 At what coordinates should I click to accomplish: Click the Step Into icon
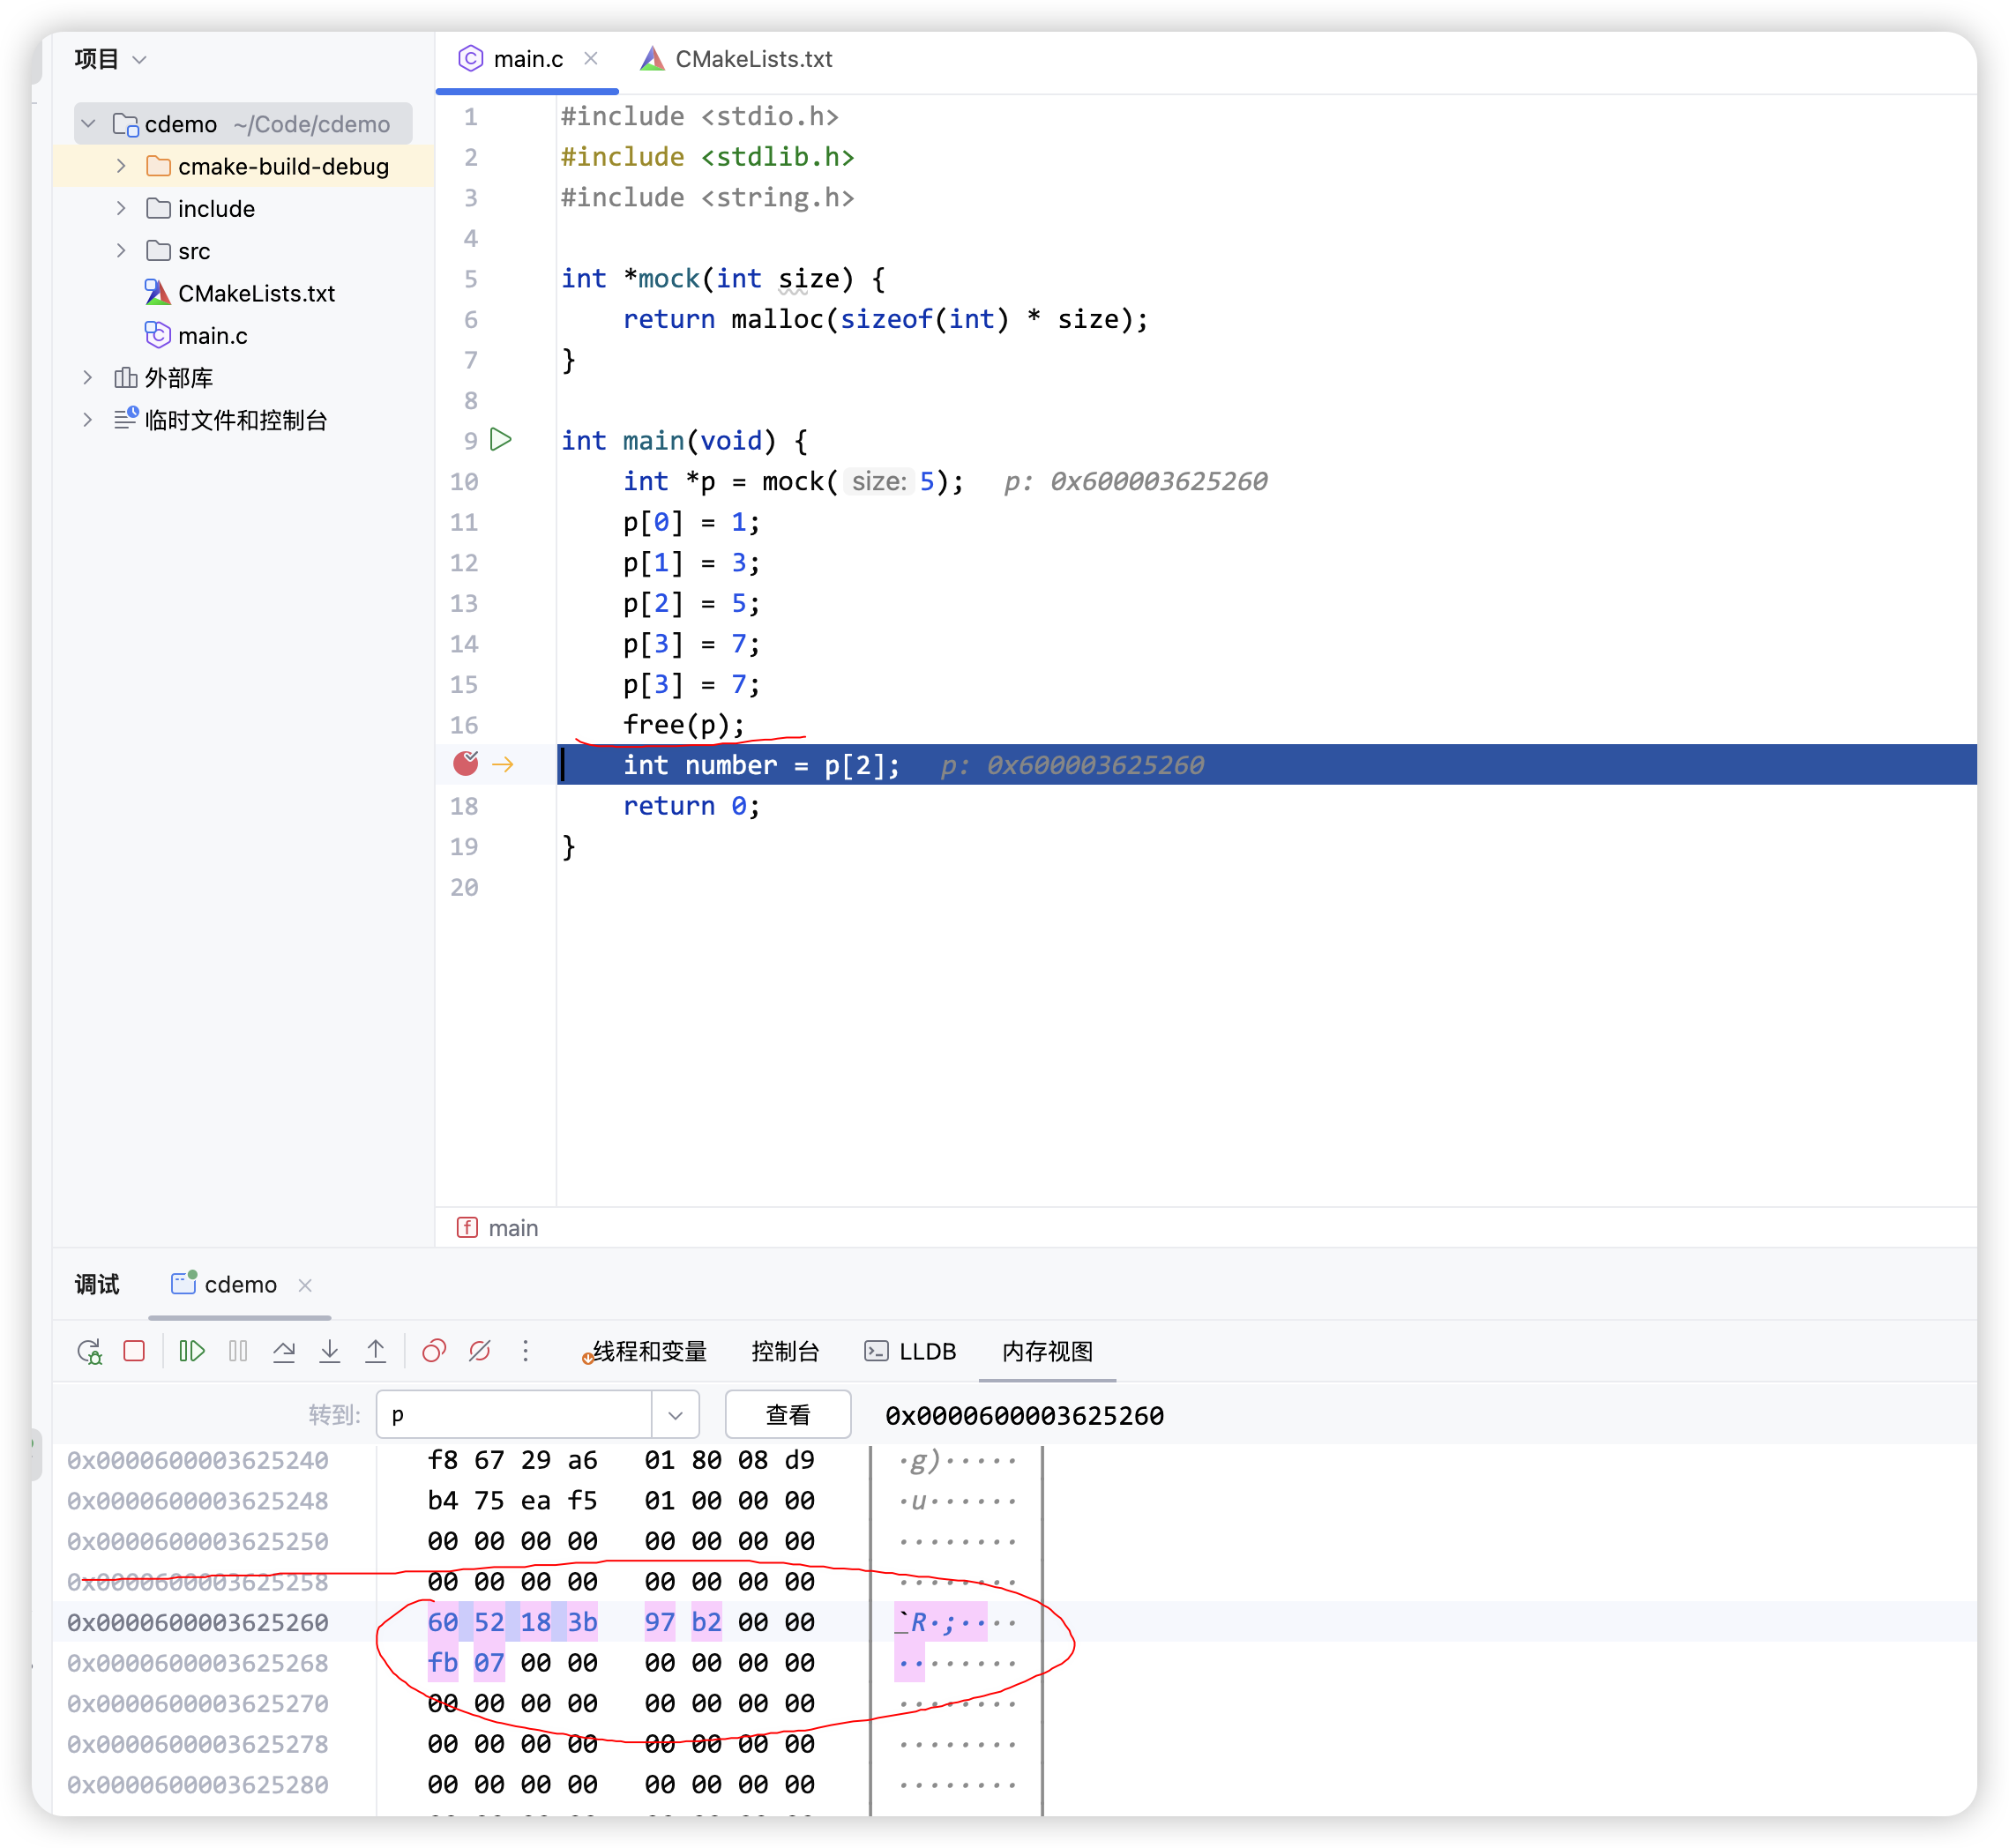329,1352
